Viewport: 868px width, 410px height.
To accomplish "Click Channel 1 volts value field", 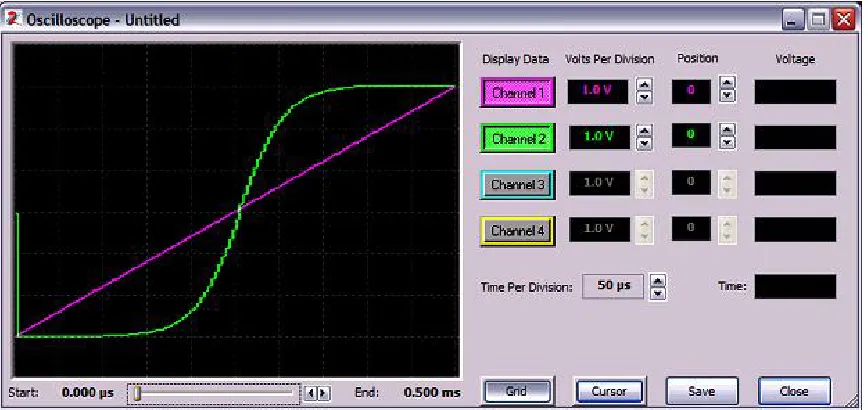I will click(x=598, y=91).
